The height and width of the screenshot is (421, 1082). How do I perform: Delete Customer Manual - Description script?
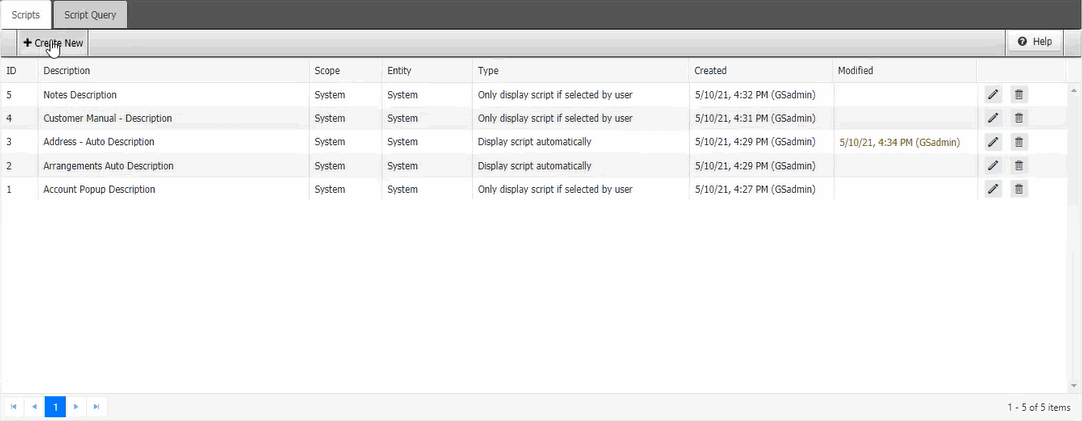[x=1018, y=118]
